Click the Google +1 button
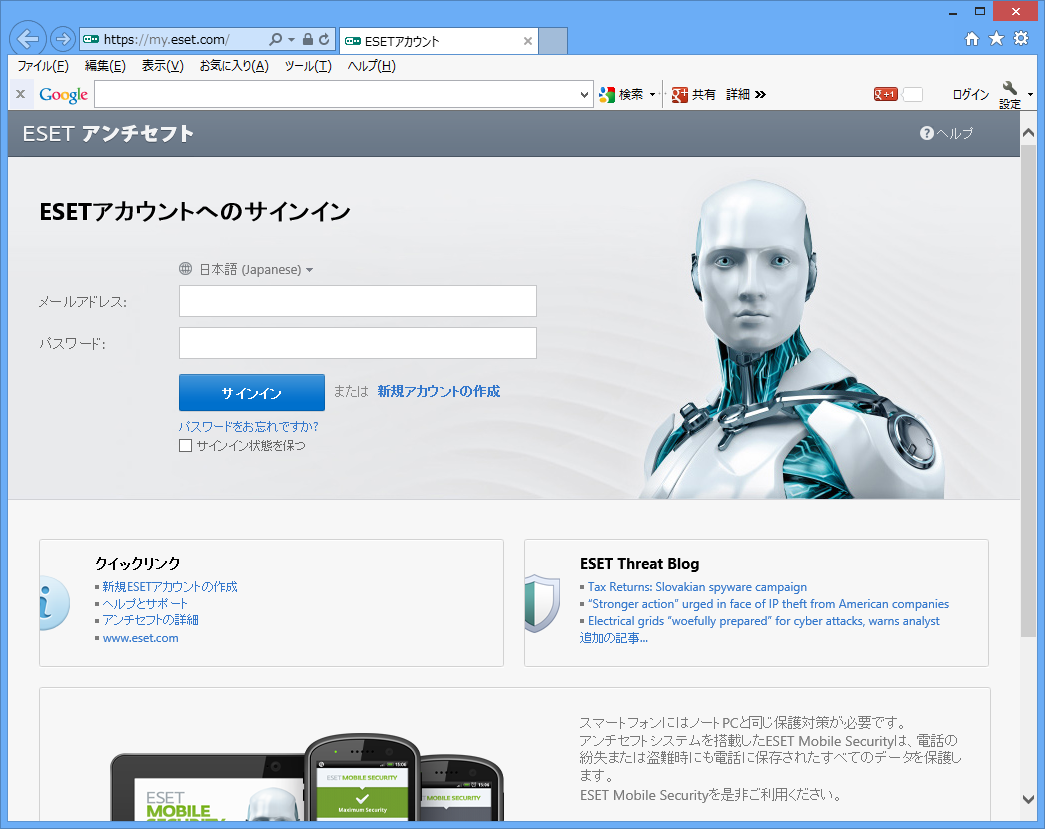Image resolution: width=1045 pixels, height=829 pixels. [x=886, y=95]
